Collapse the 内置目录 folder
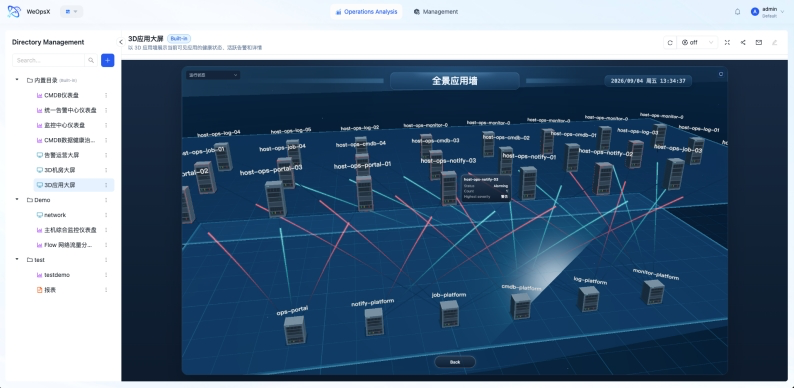 pos(17,80)
